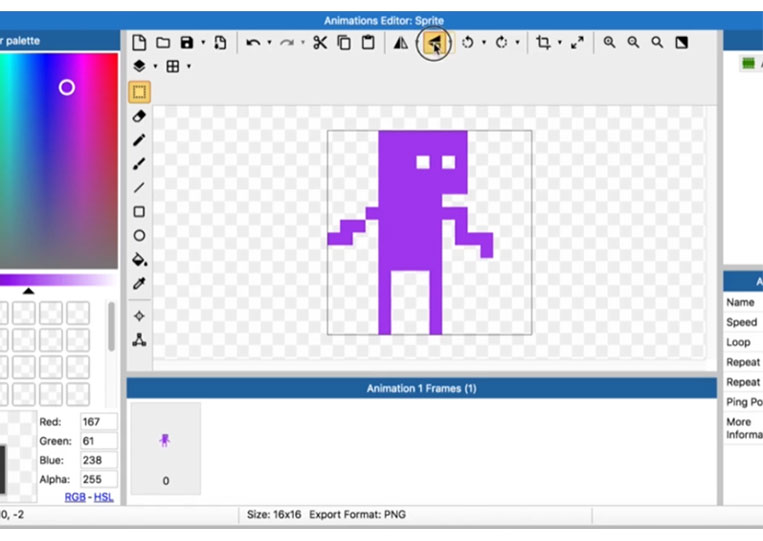Click the green animation icon in right panel
Image resolution: width=763 pixels, height=541 pixels.
pyautogui.click(x=748, y=63)
